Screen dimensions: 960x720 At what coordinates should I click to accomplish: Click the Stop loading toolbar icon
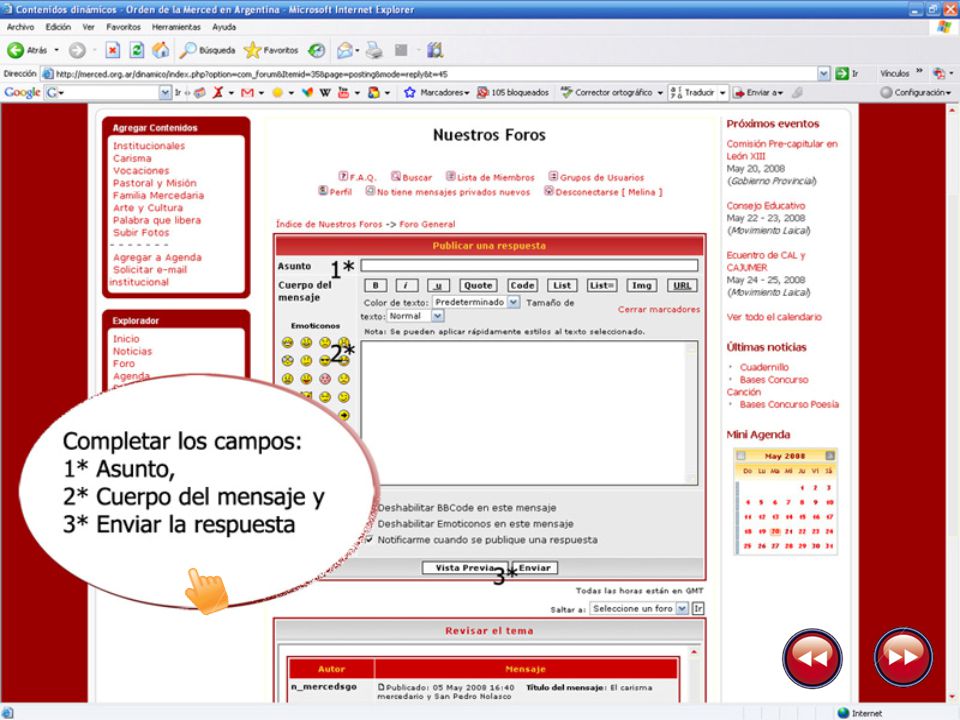[x=113, y=50]
